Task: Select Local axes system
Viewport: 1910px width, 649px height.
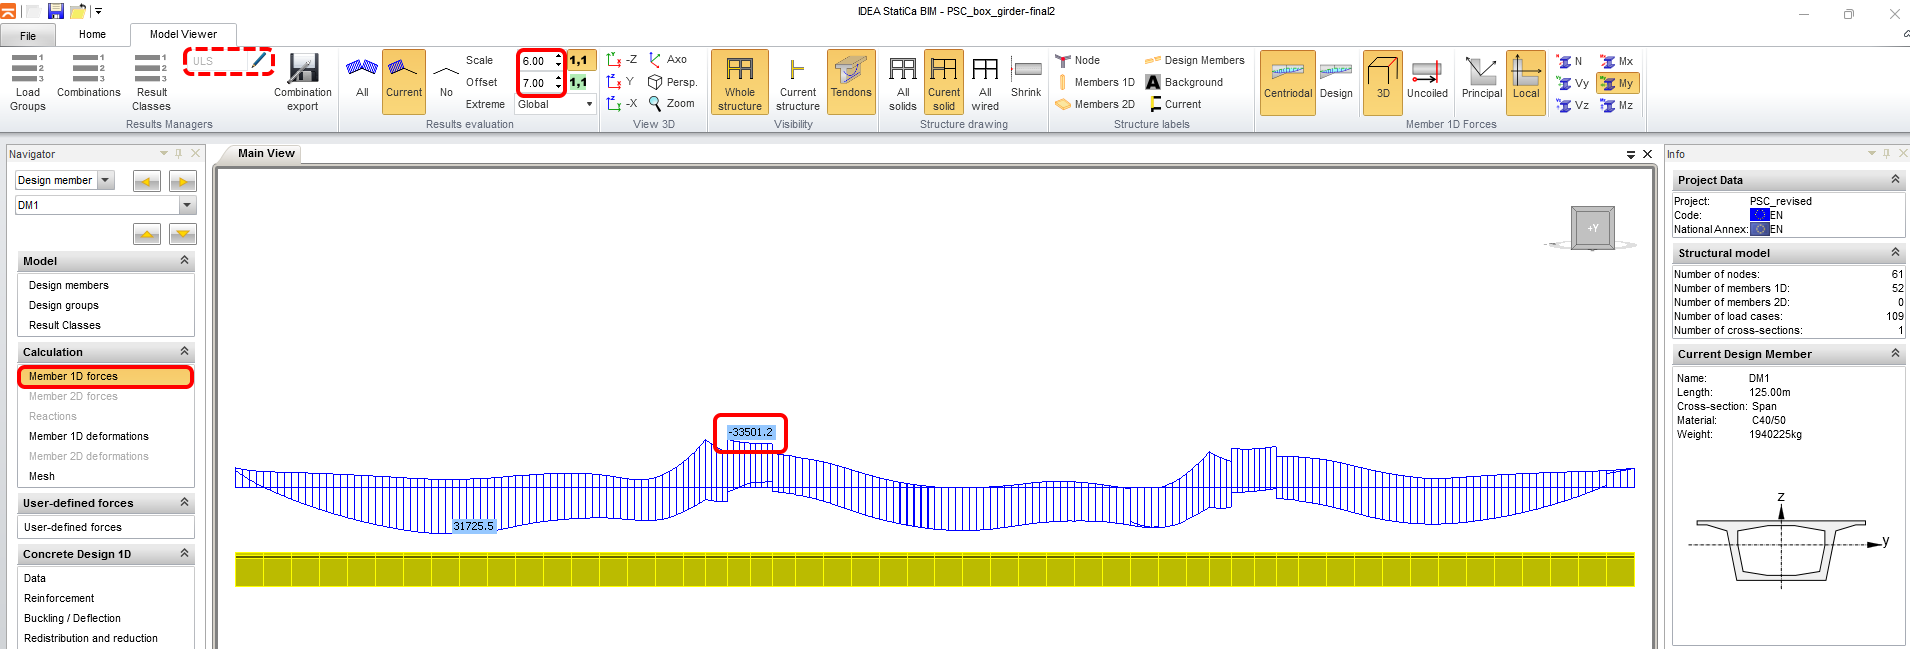Action: point(1526,82)
